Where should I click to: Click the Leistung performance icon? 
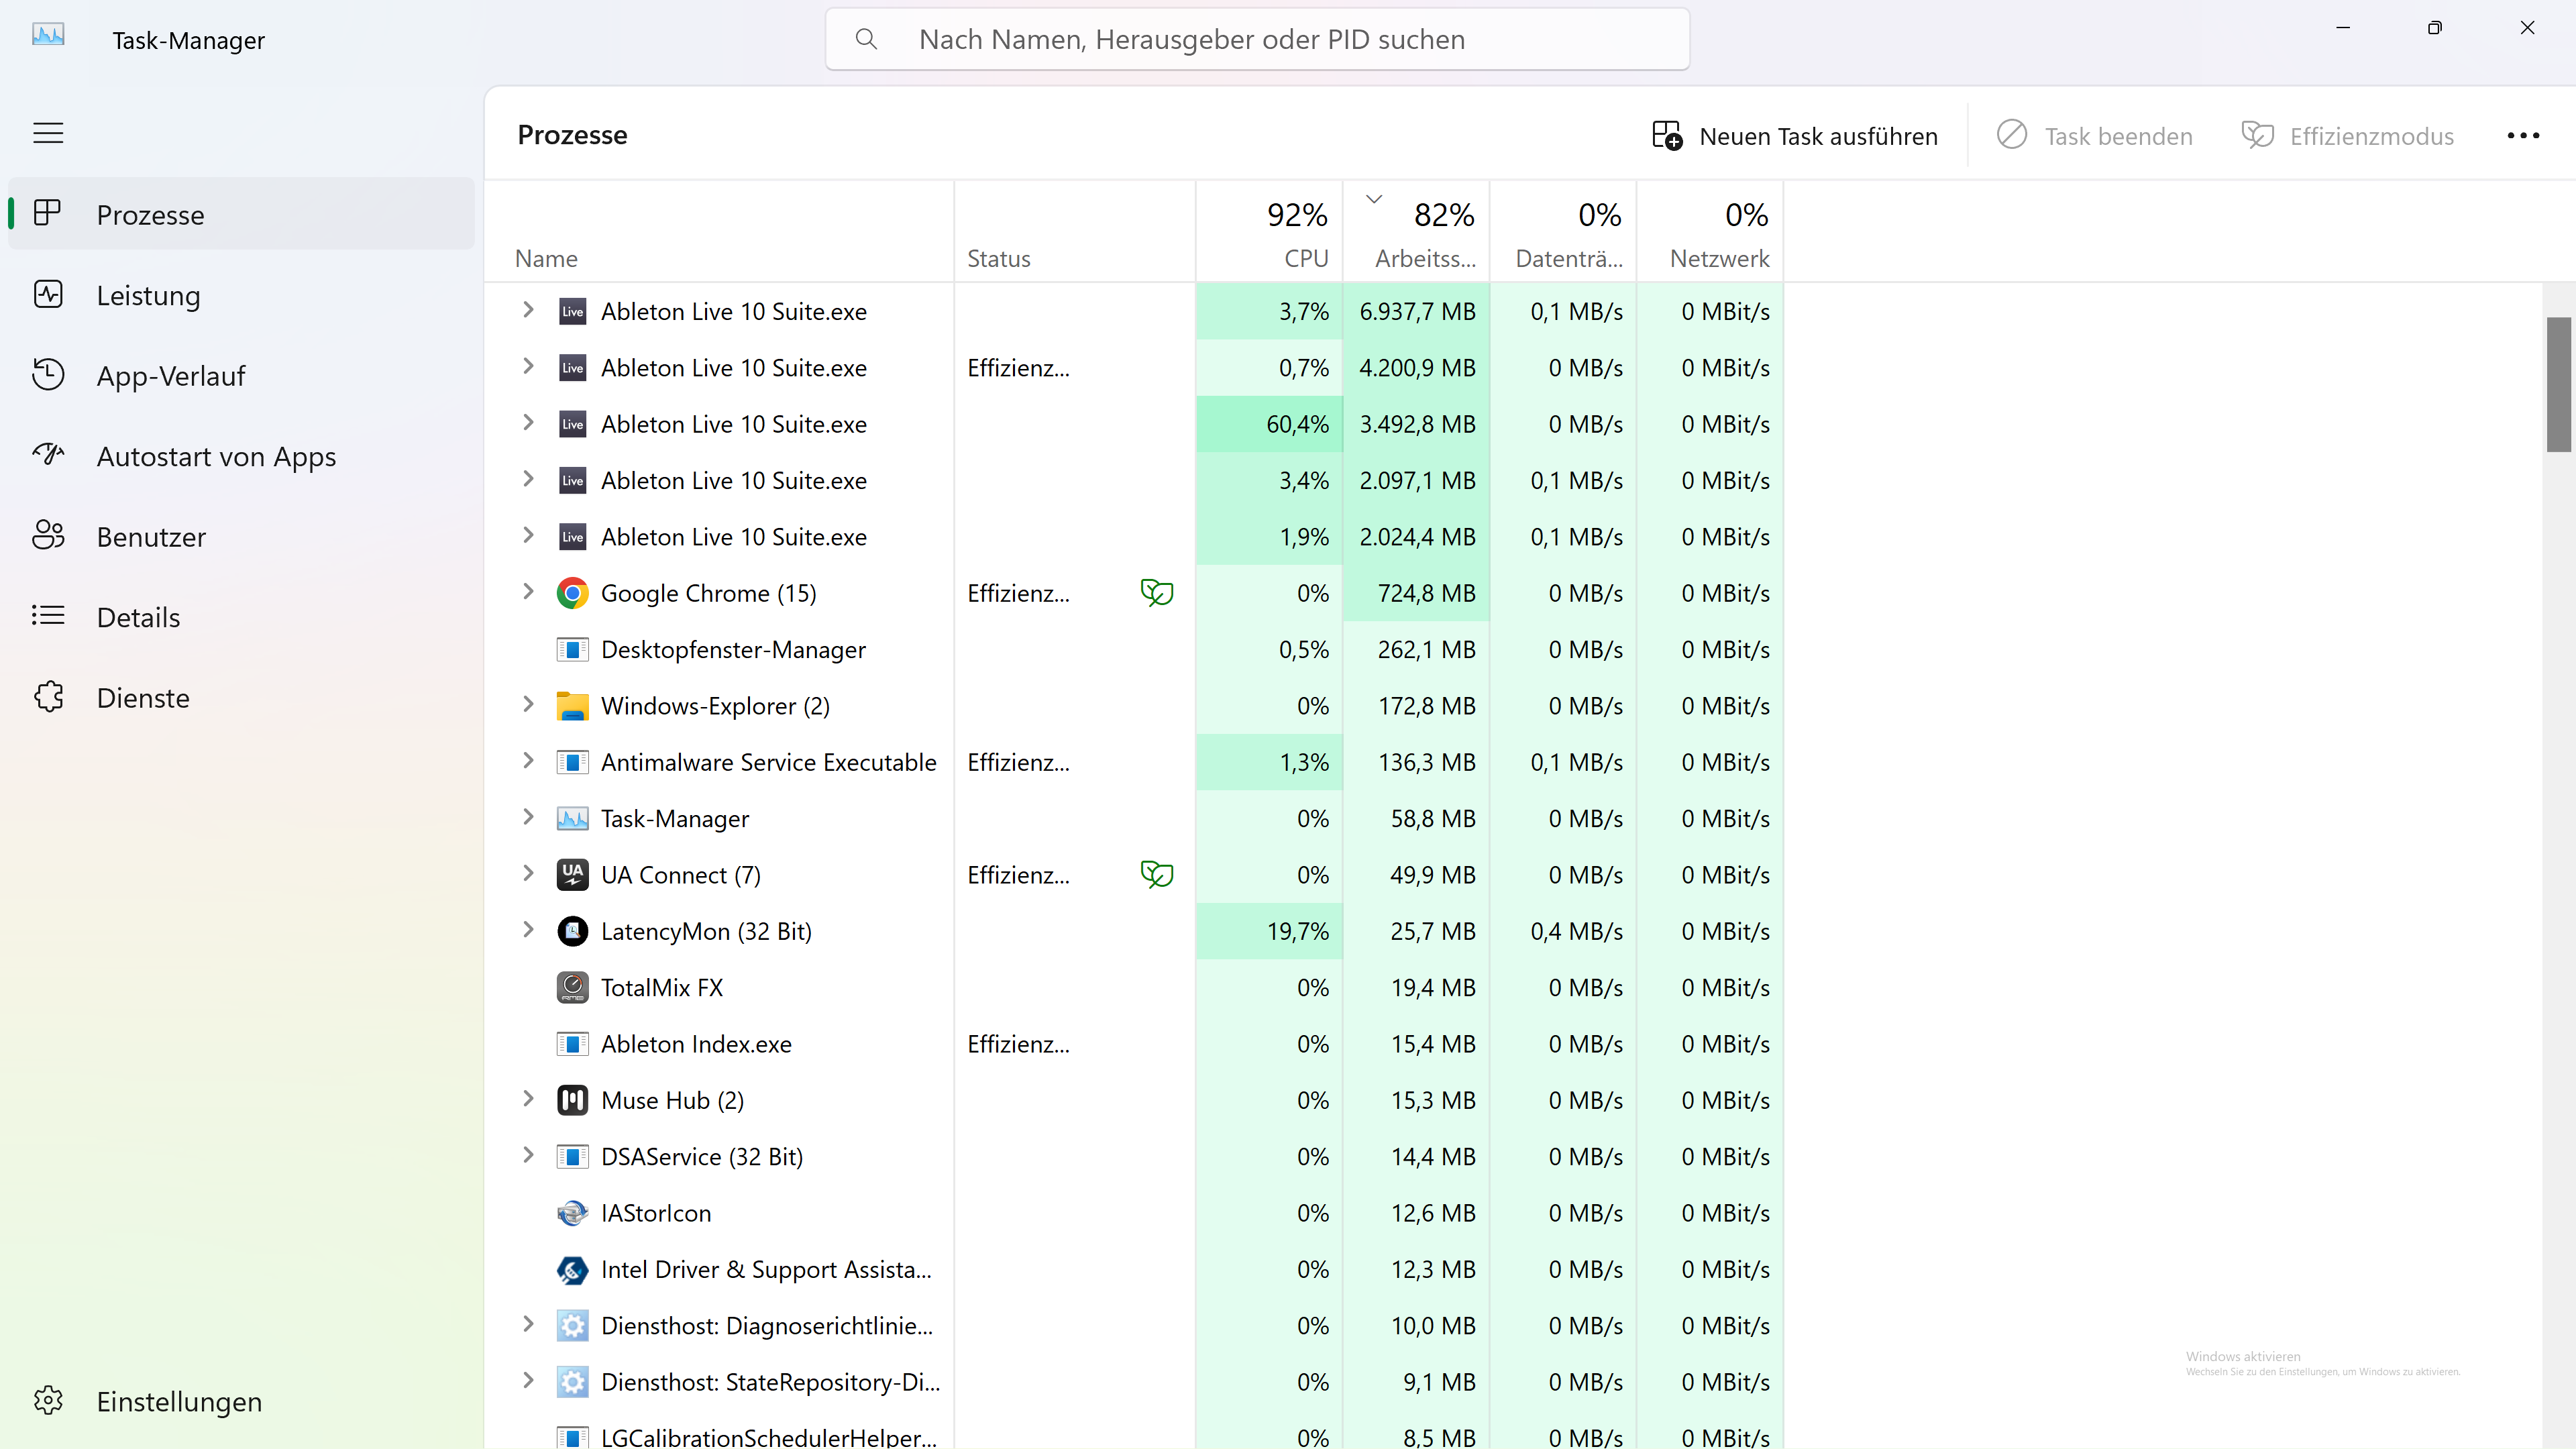[48, 294]
